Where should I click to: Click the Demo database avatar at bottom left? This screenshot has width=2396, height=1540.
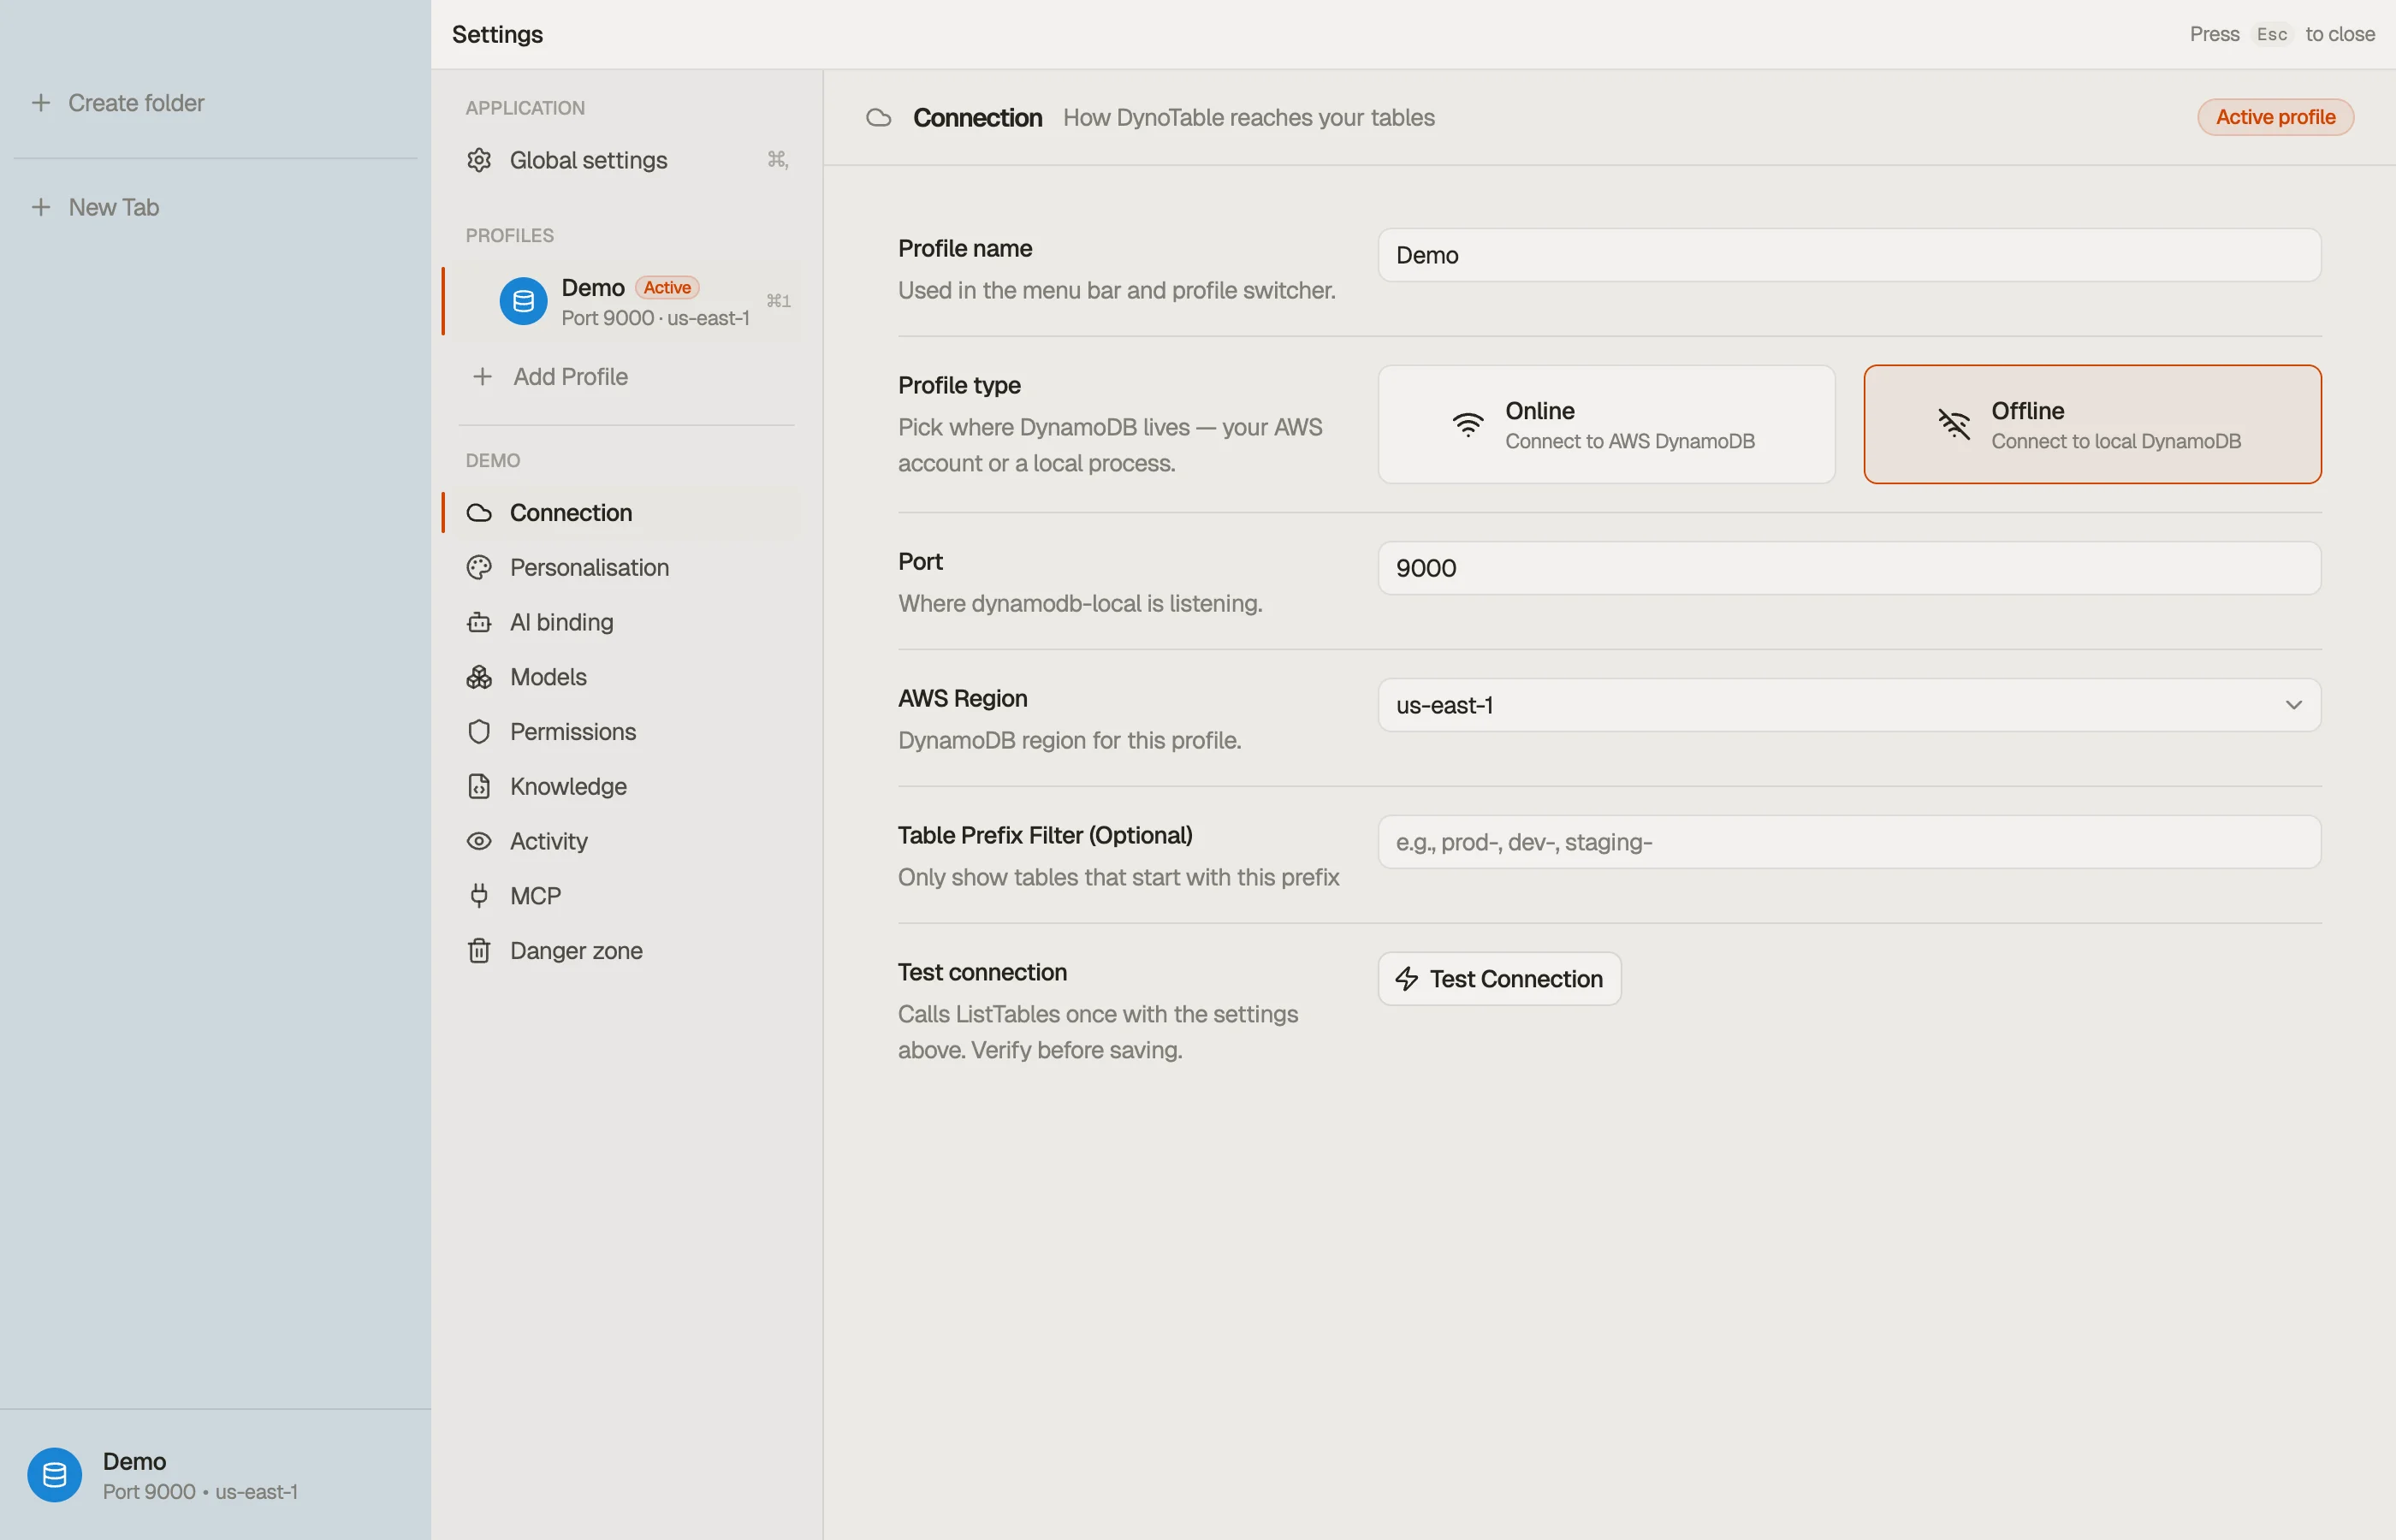click(x=55, y=1475)
